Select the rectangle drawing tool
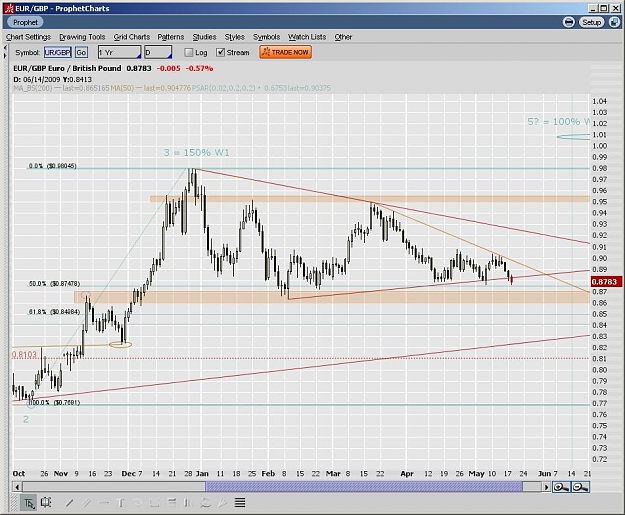This screenshot has width=625, height=515. pyautogui.click(x=155, y=503)
